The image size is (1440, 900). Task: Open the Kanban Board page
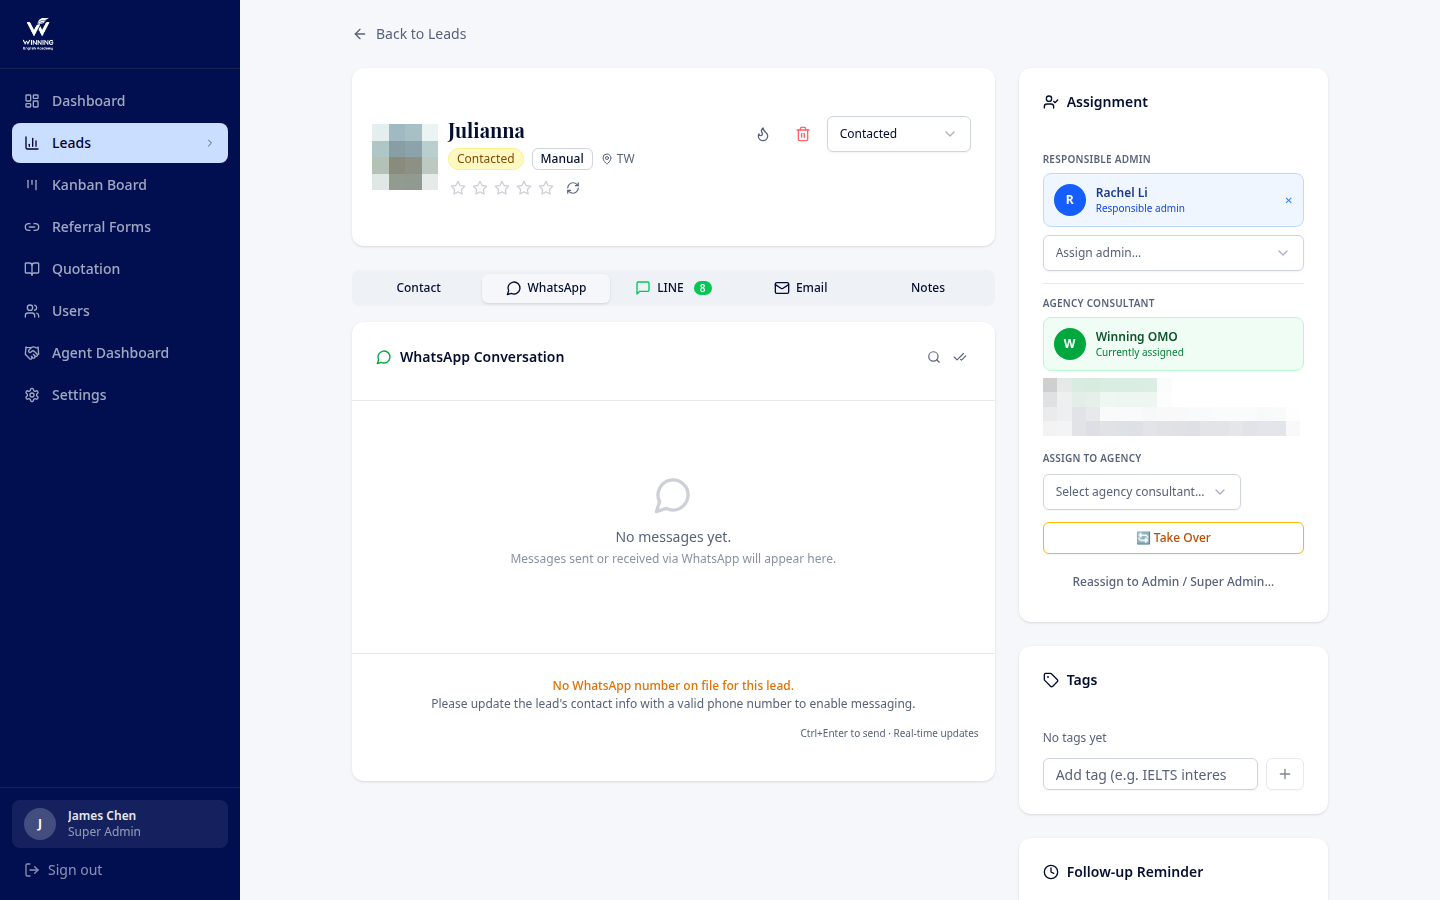tap(120, 185)
